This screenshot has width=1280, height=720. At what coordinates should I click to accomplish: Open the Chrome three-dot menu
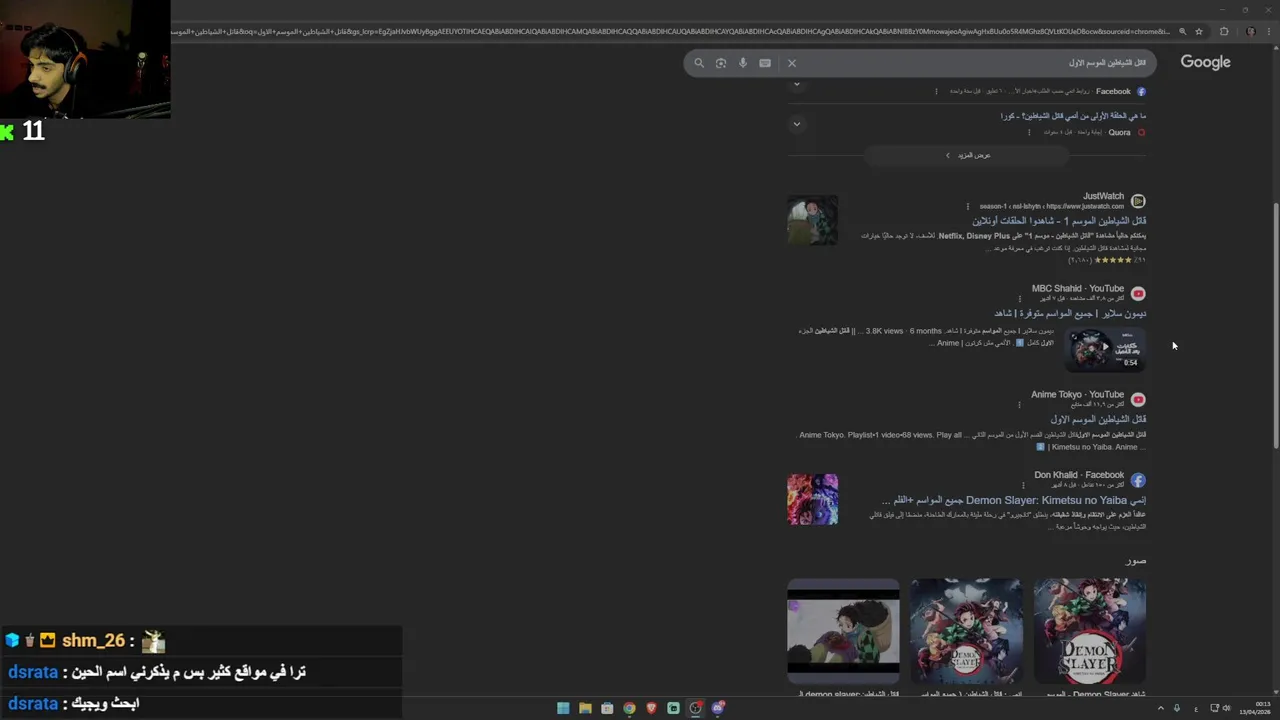(1269, 32)
